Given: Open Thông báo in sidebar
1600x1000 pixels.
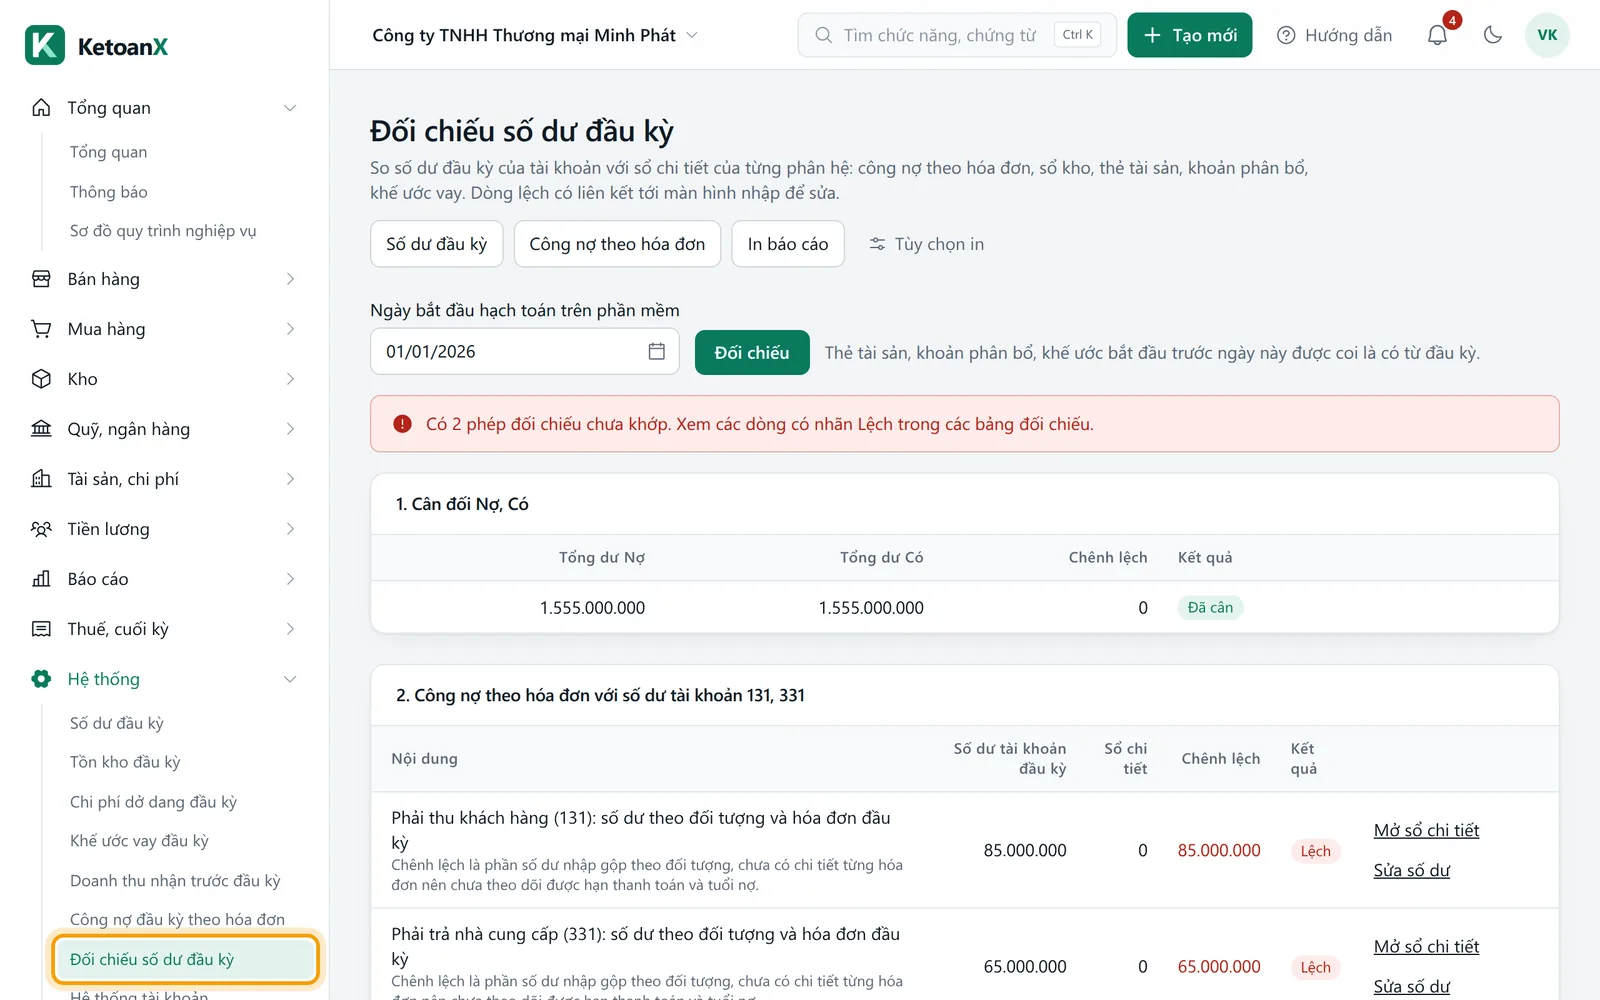Looking at the screenshot, I should (109, 192).
